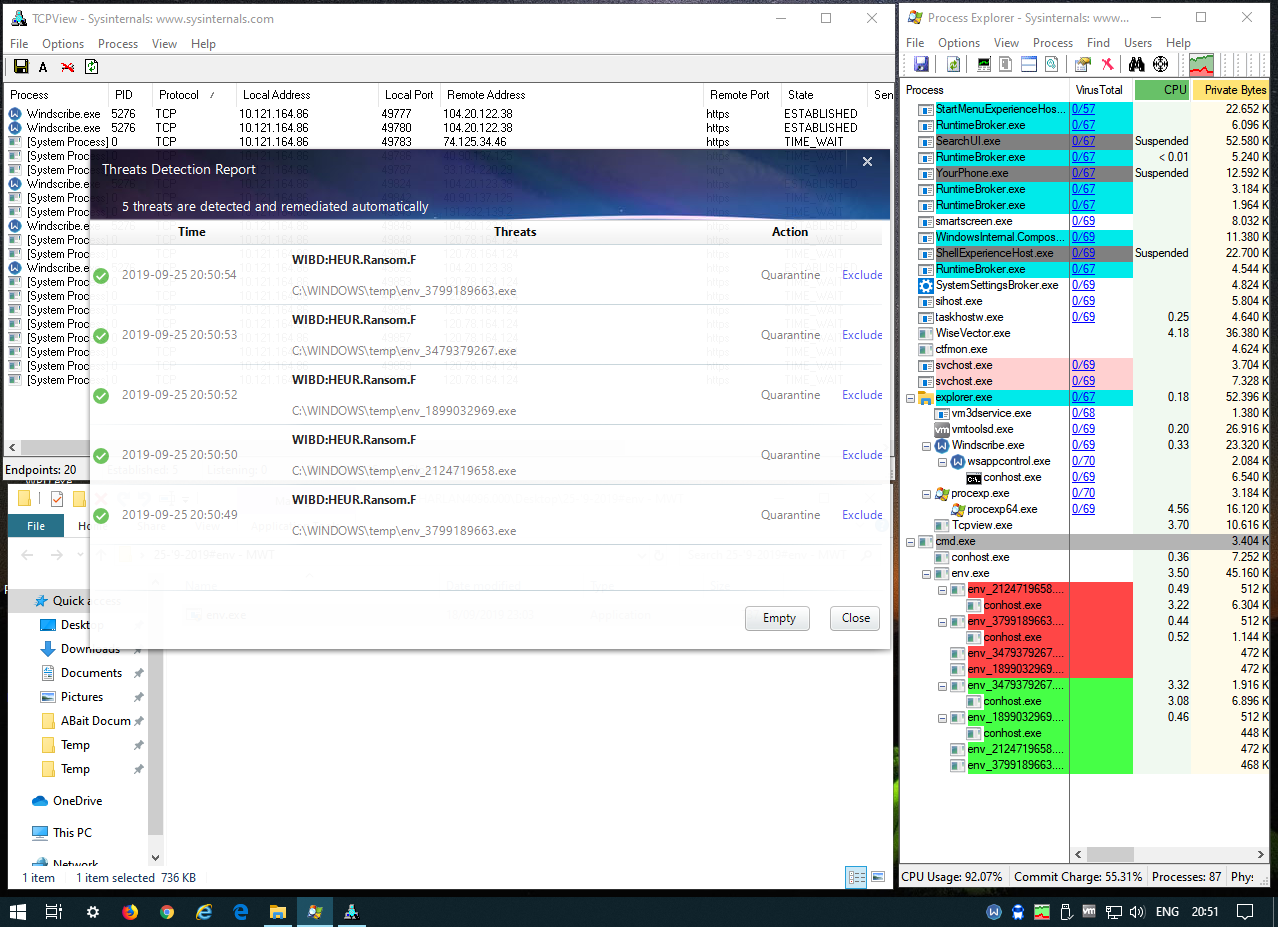Click Exclude link for env_3479379267.exe threat

[x=862, y=335]
